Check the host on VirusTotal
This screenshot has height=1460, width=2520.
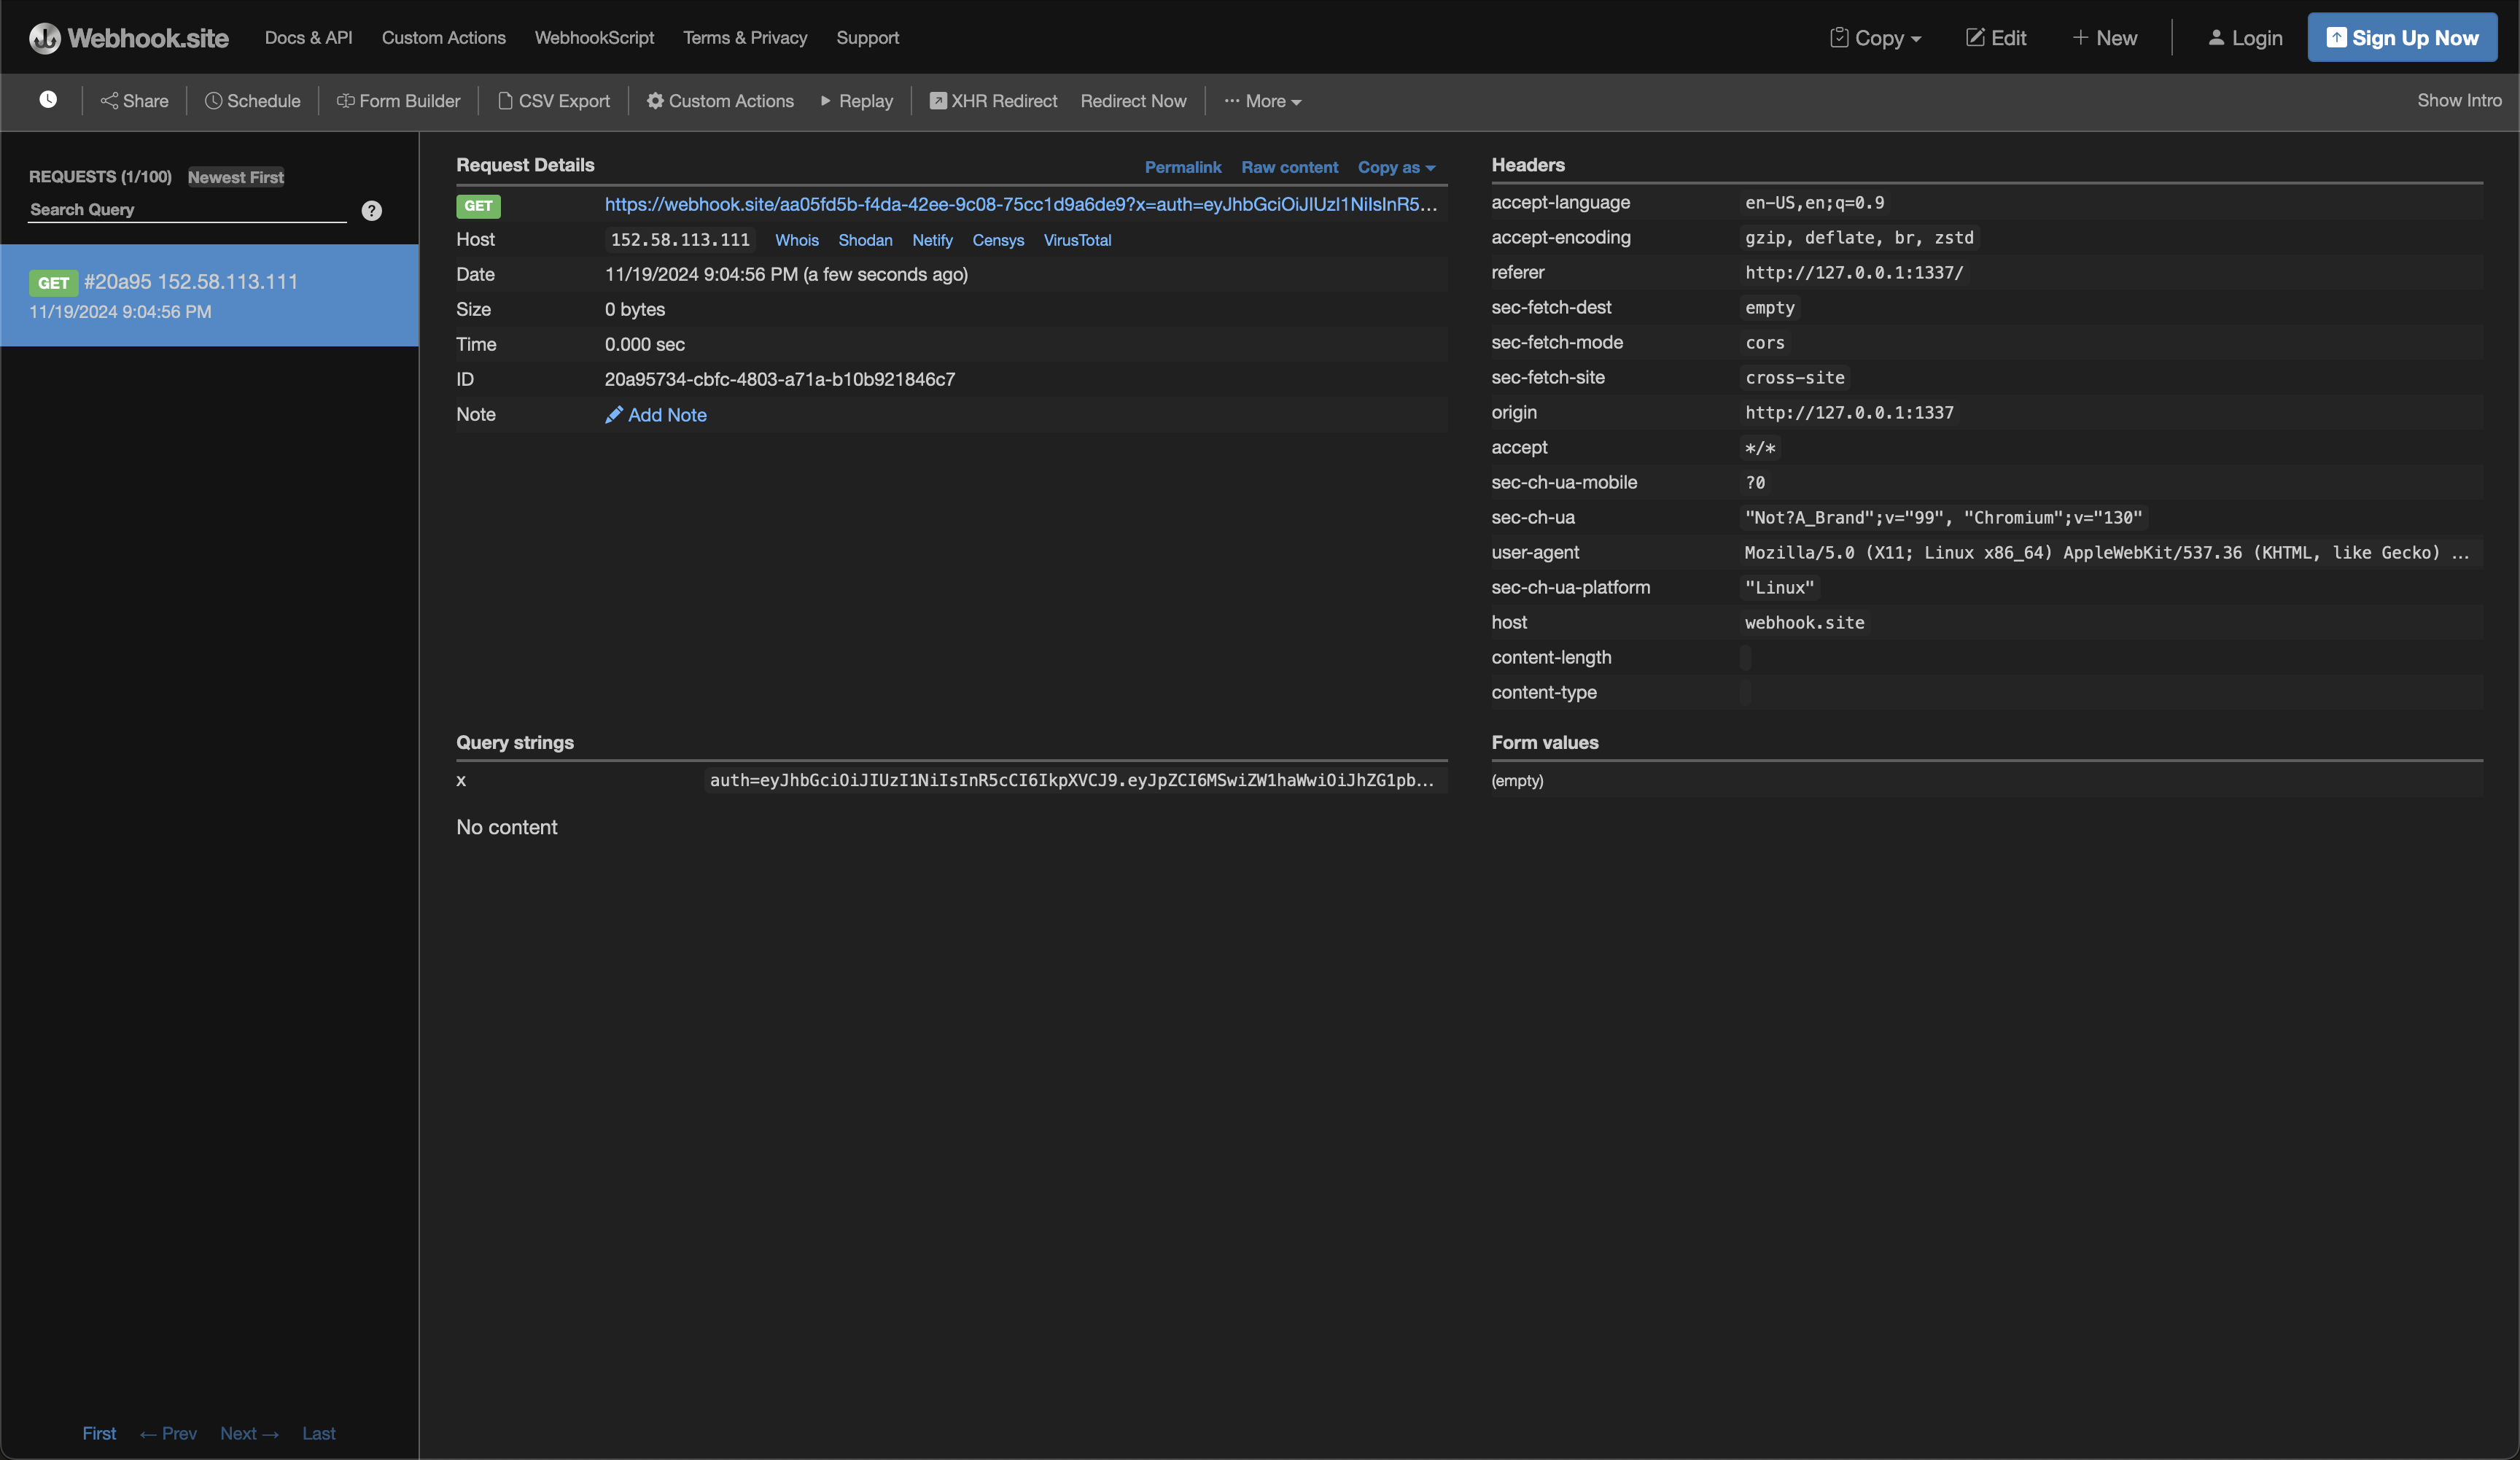(1077, 240)
